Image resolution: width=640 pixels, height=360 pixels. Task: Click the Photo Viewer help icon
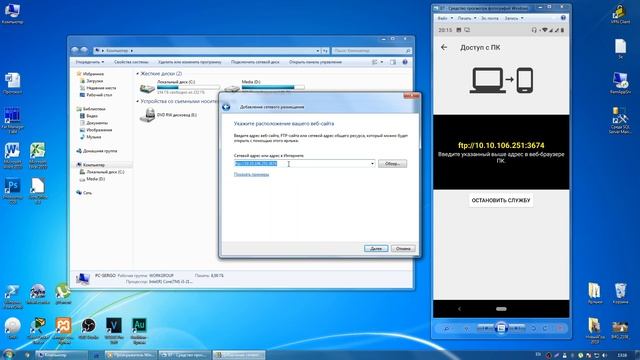pyautogui.click(x=563, y=18)
